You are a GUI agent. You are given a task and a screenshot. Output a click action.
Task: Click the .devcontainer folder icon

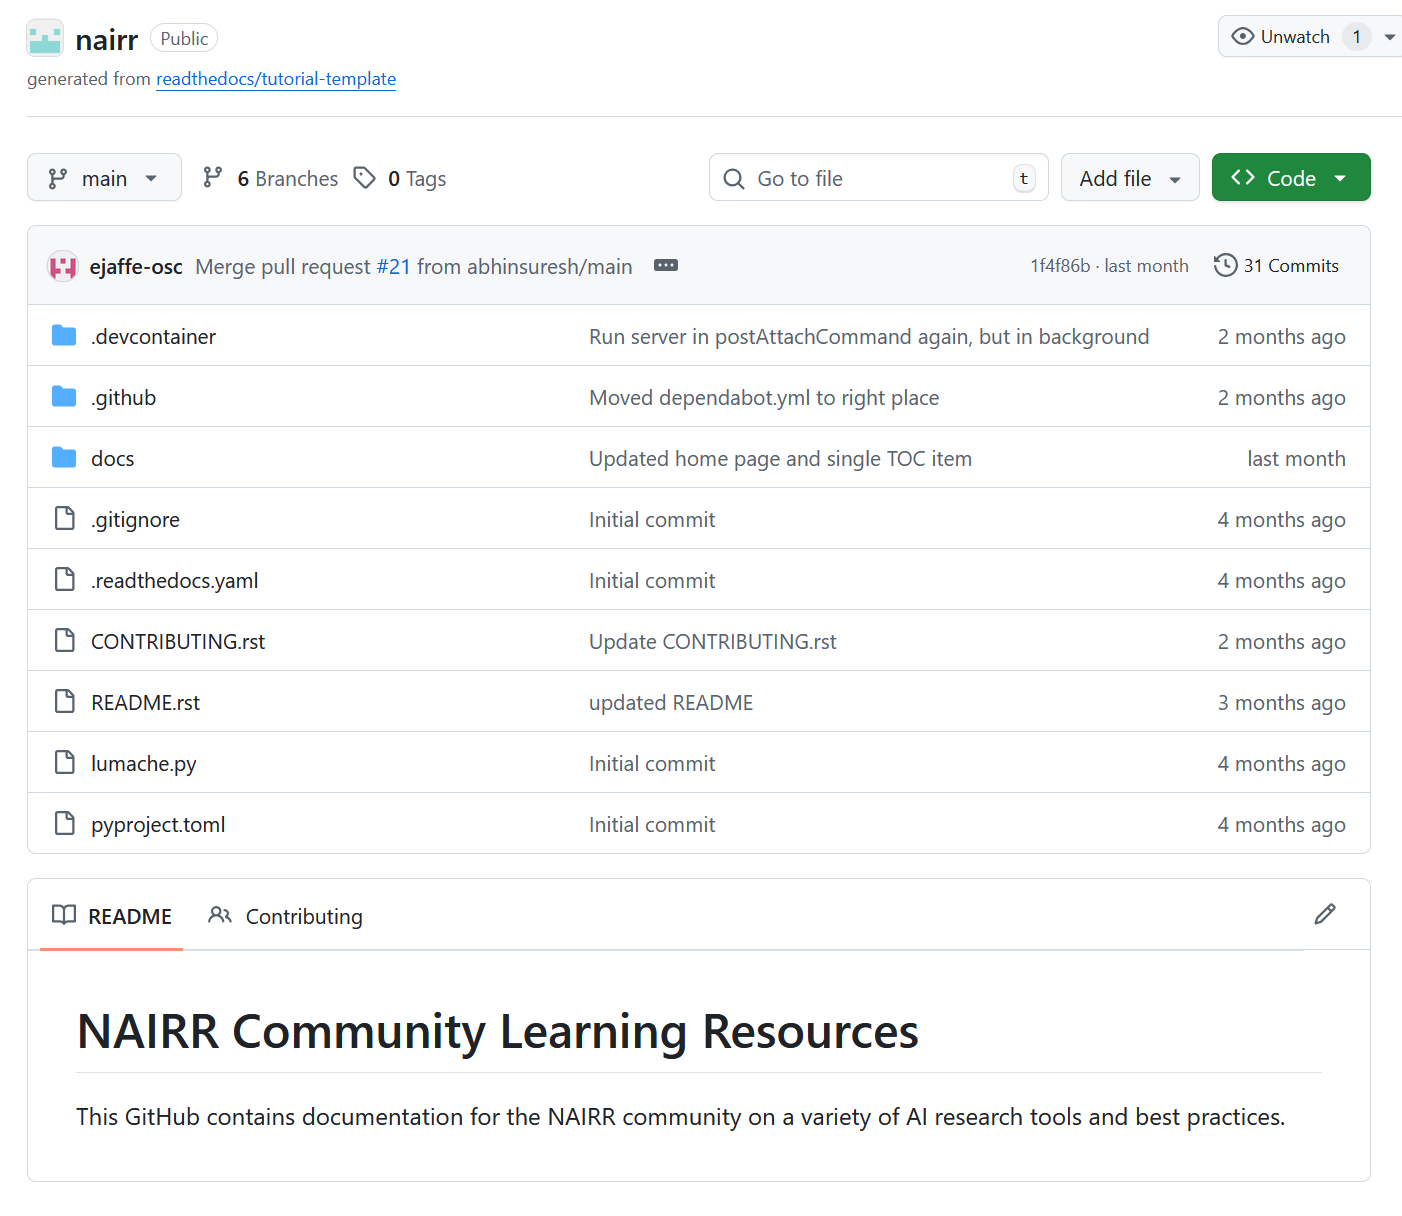[x=64, y=336]
